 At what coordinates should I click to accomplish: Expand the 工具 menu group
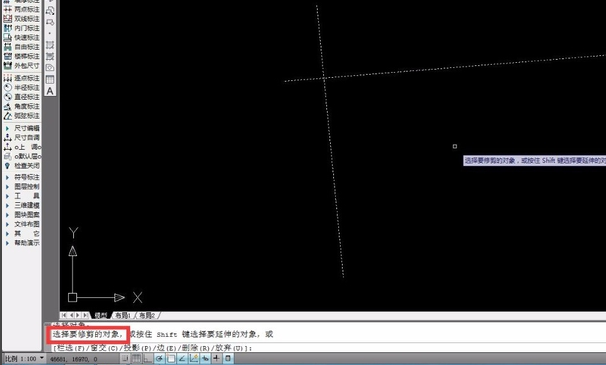pyautogui.click(x=22, y=196)
